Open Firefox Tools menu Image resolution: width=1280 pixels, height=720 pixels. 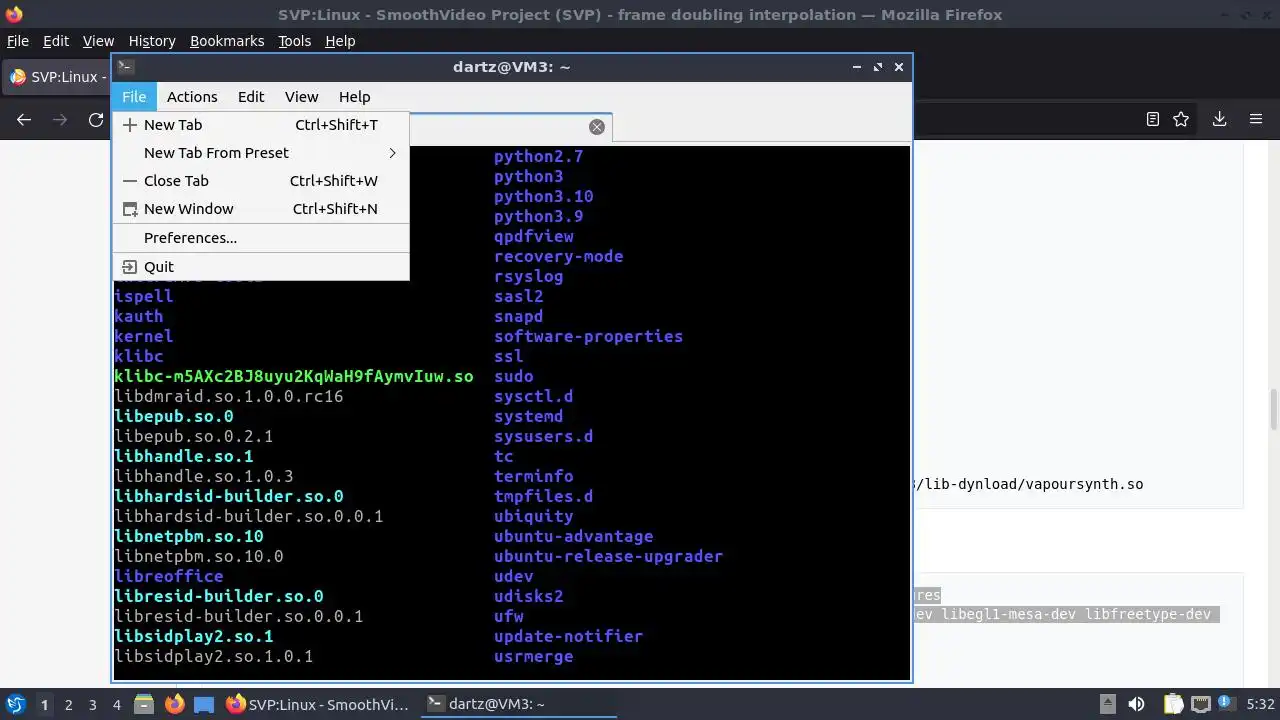(x=295, y=41)
